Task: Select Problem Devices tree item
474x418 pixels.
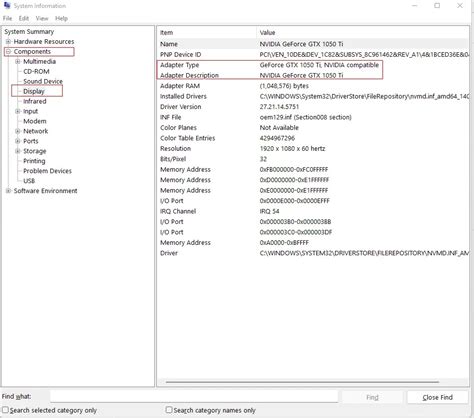Action: (47, 171)
